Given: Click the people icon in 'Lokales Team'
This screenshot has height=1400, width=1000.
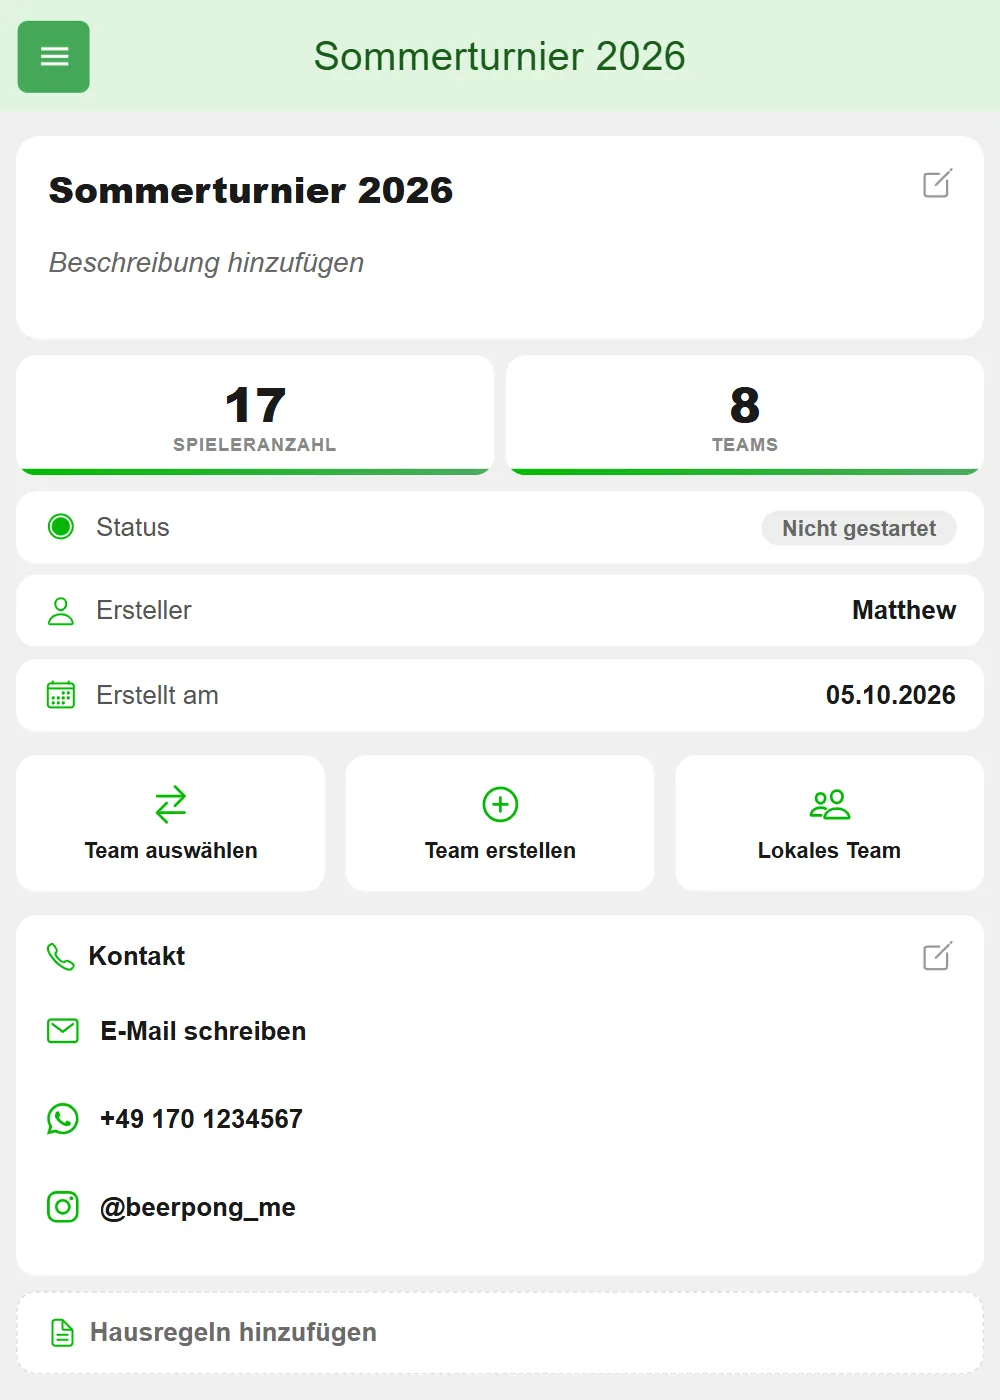Looking at the screenshot, I should [830, 804].
